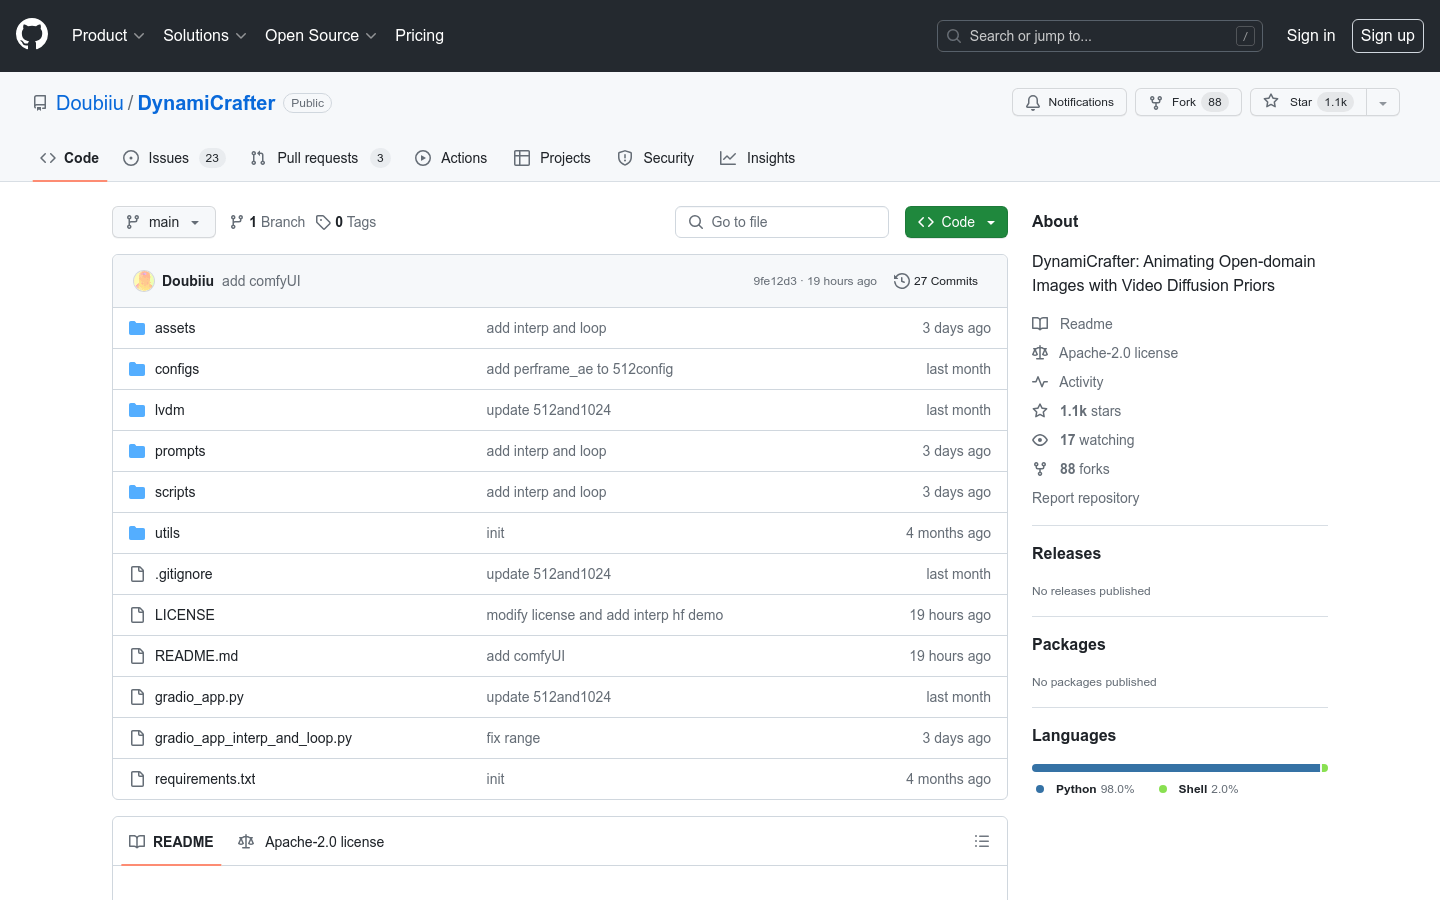Image resolution: width=1440 pixels, height=900 pixels.
Task: Open the Pull requests tab
Action: (320, 158)
